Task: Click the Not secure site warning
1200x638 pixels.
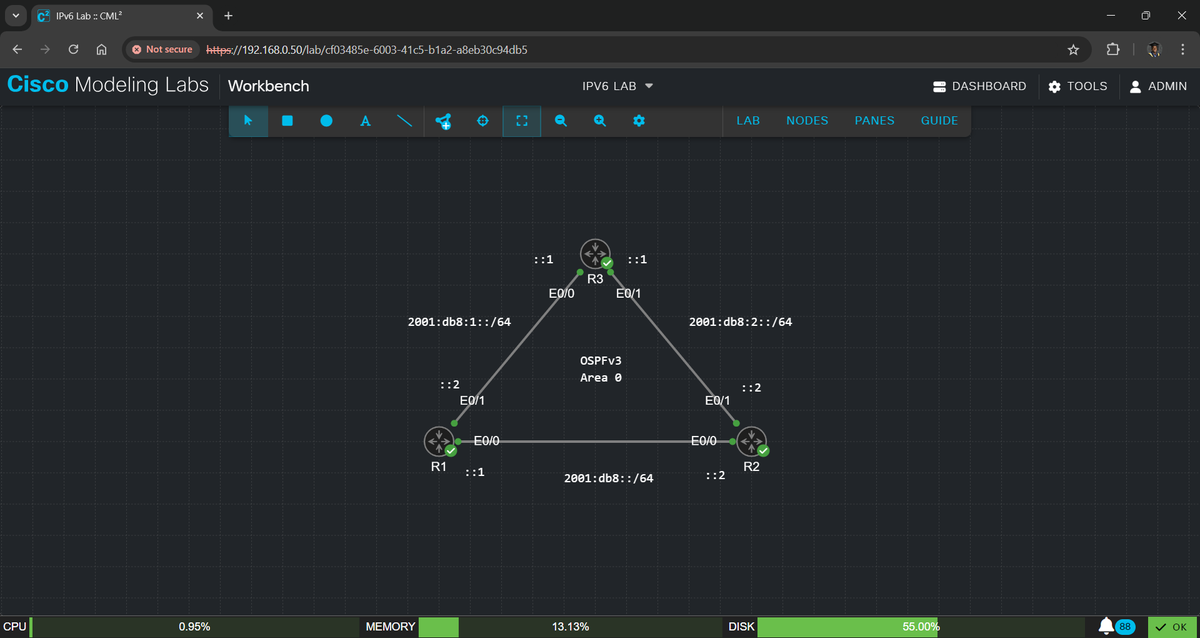Action: click(160, 49)
